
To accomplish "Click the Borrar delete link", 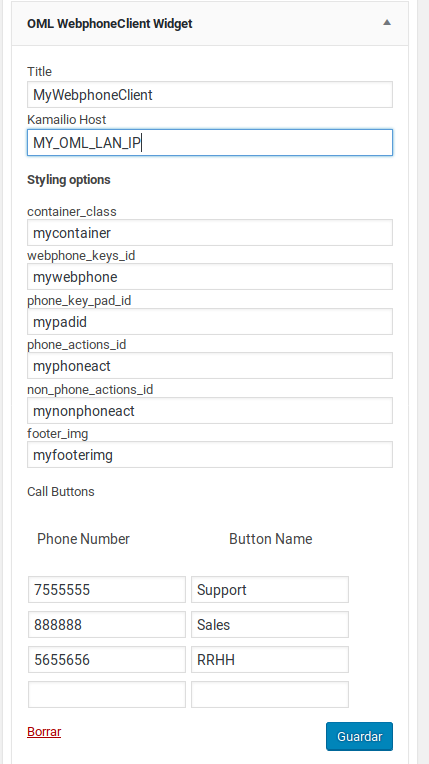I will [x=44, y=731].
